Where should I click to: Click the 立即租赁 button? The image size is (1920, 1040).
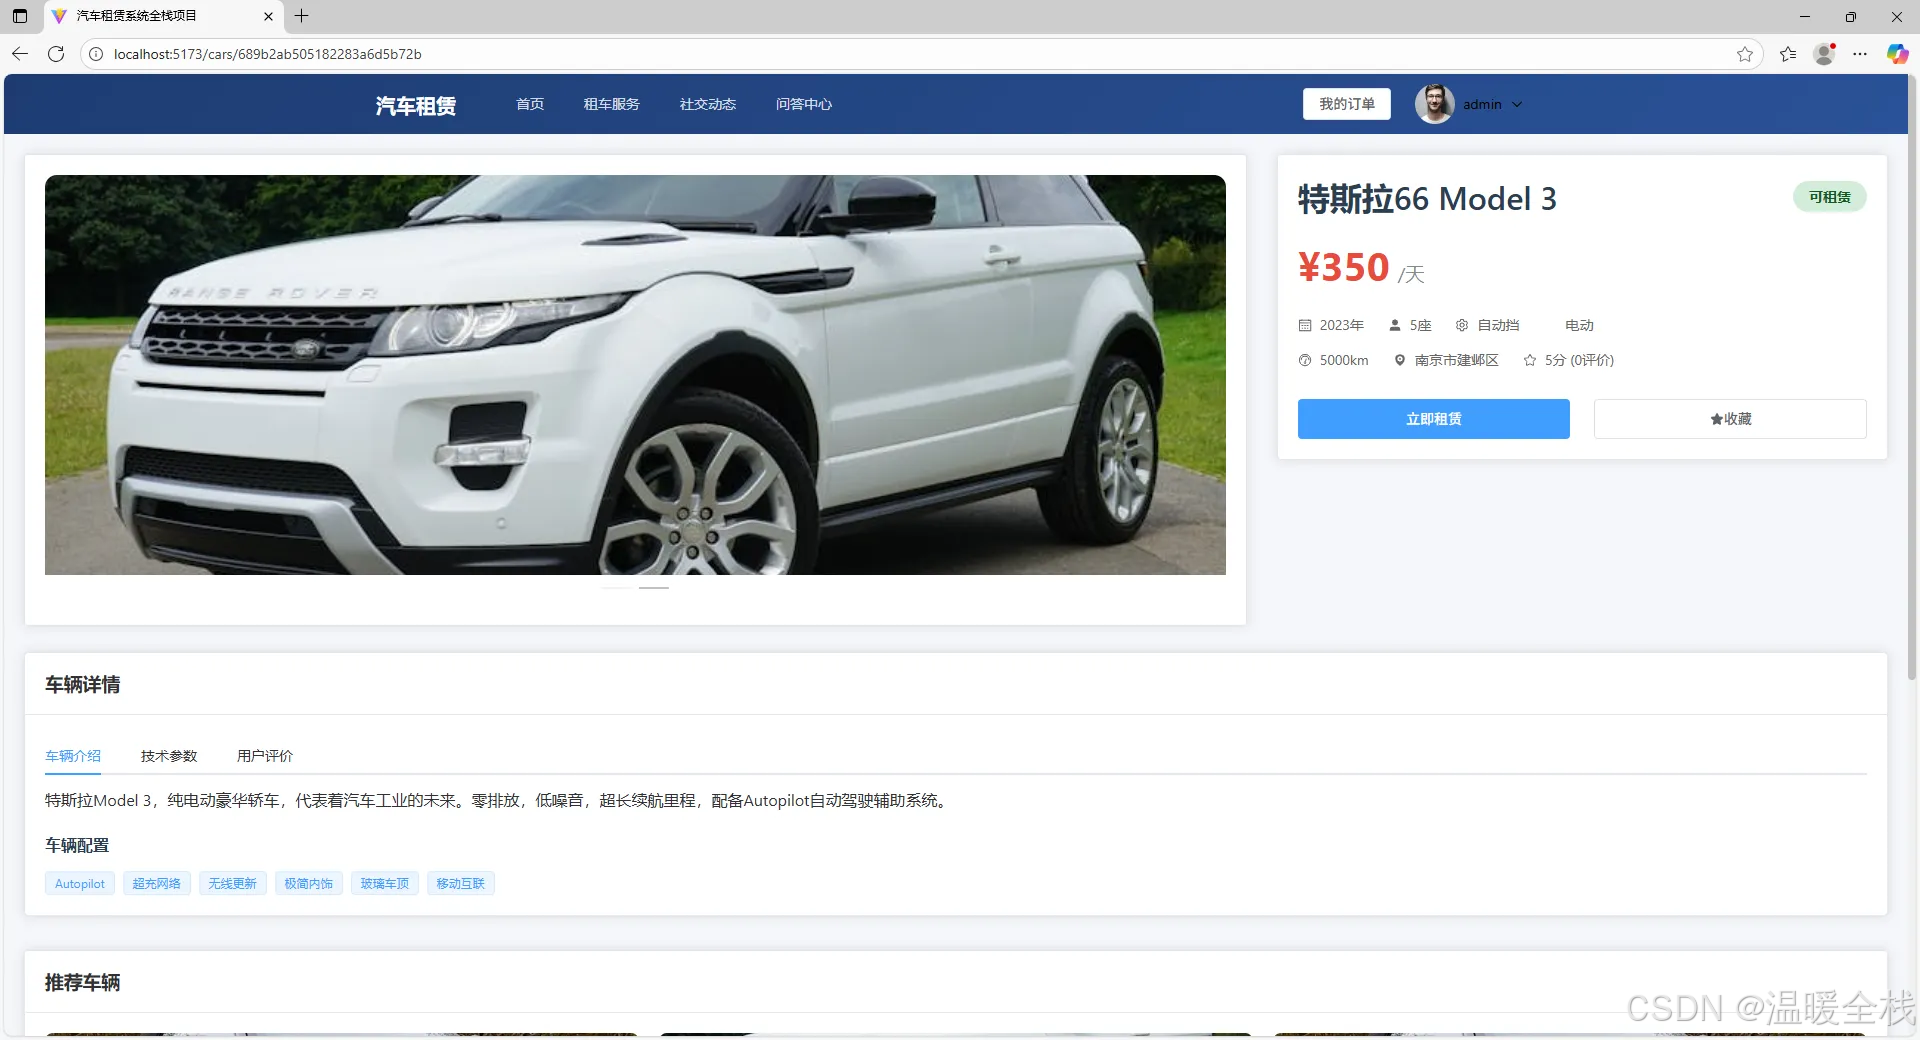coord(1434,419)
